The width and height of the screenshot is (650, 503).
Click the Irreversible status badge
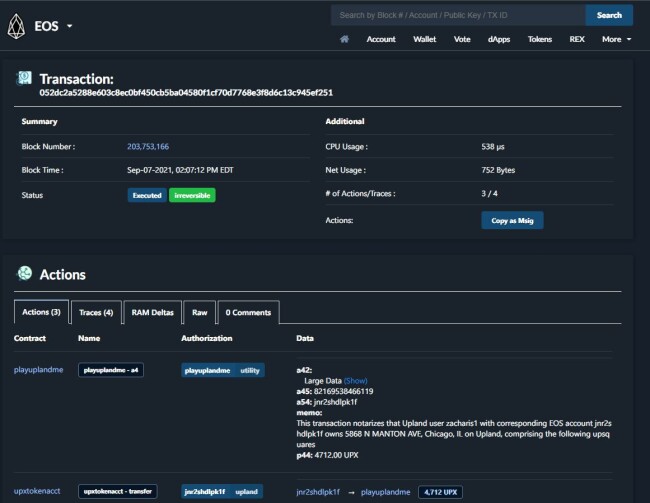point(192,195)
